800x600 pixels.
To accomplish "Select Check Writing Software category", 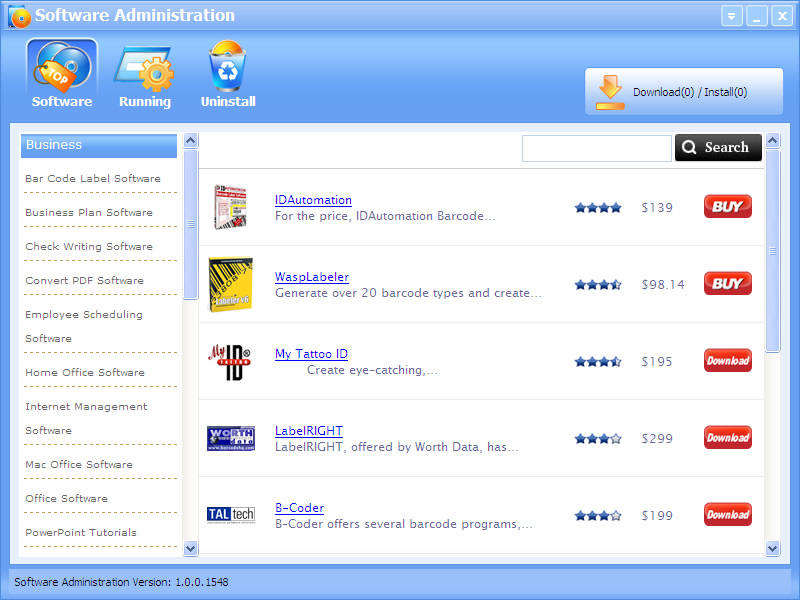I will pyautogui.click(x=89, y=246).
